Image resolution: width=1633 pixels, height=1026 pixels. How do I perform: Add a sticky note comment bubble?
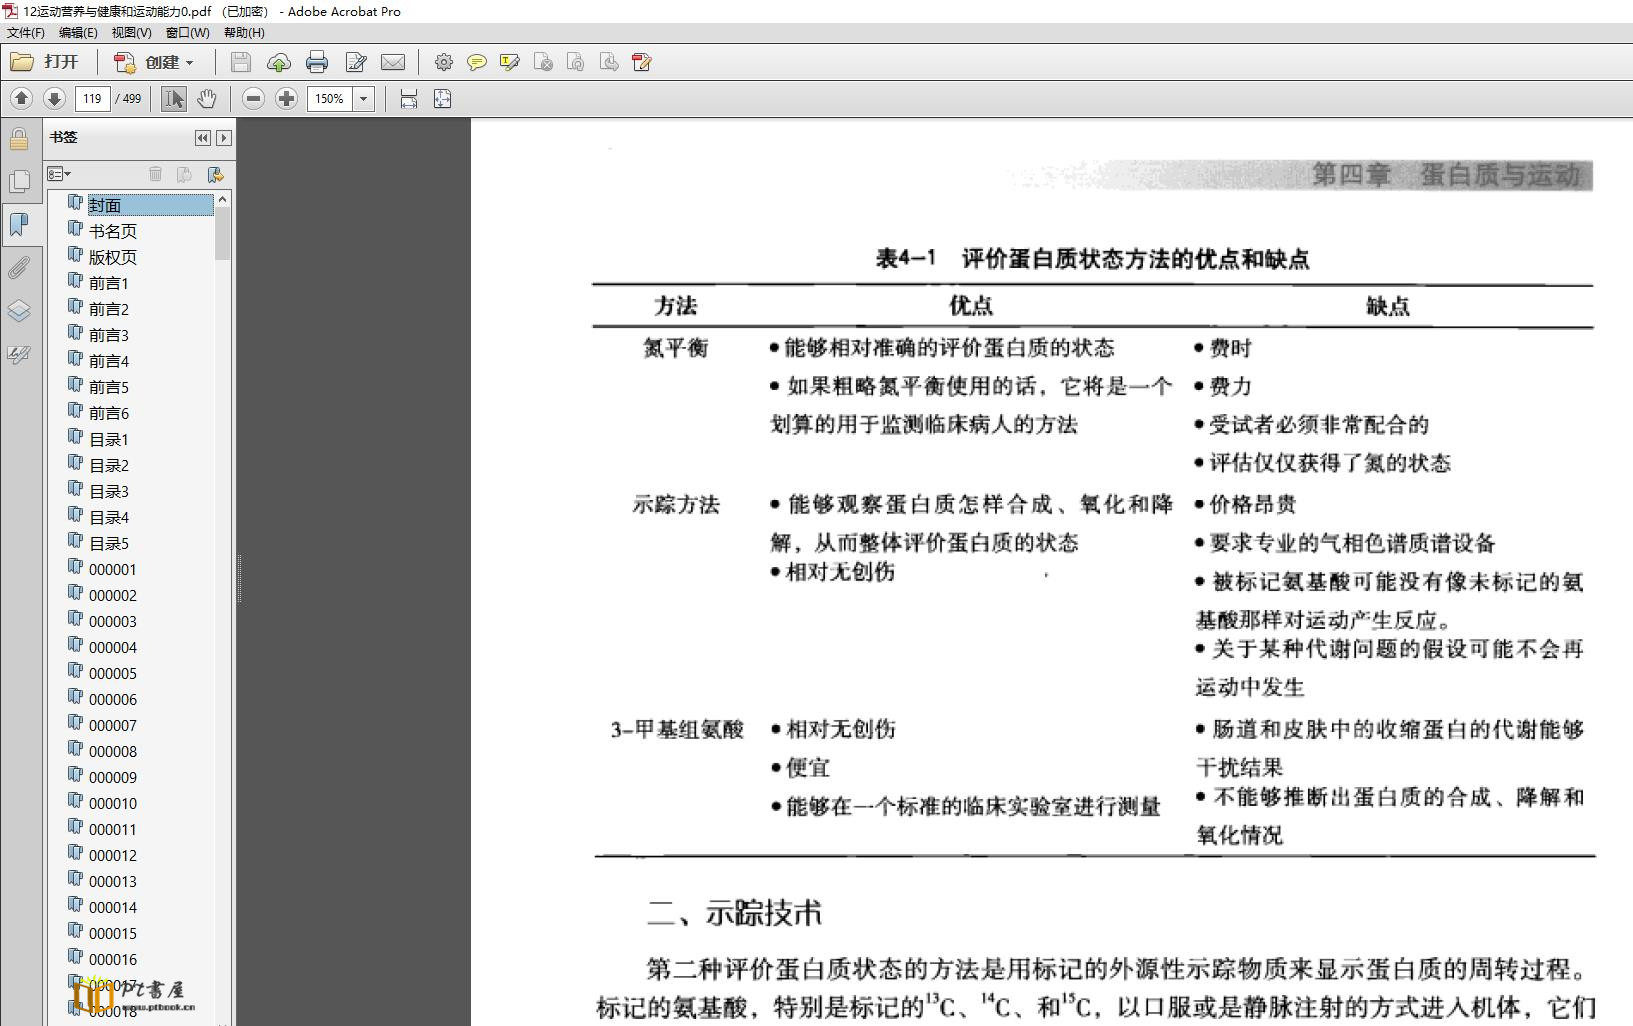(x=477, y=63)
